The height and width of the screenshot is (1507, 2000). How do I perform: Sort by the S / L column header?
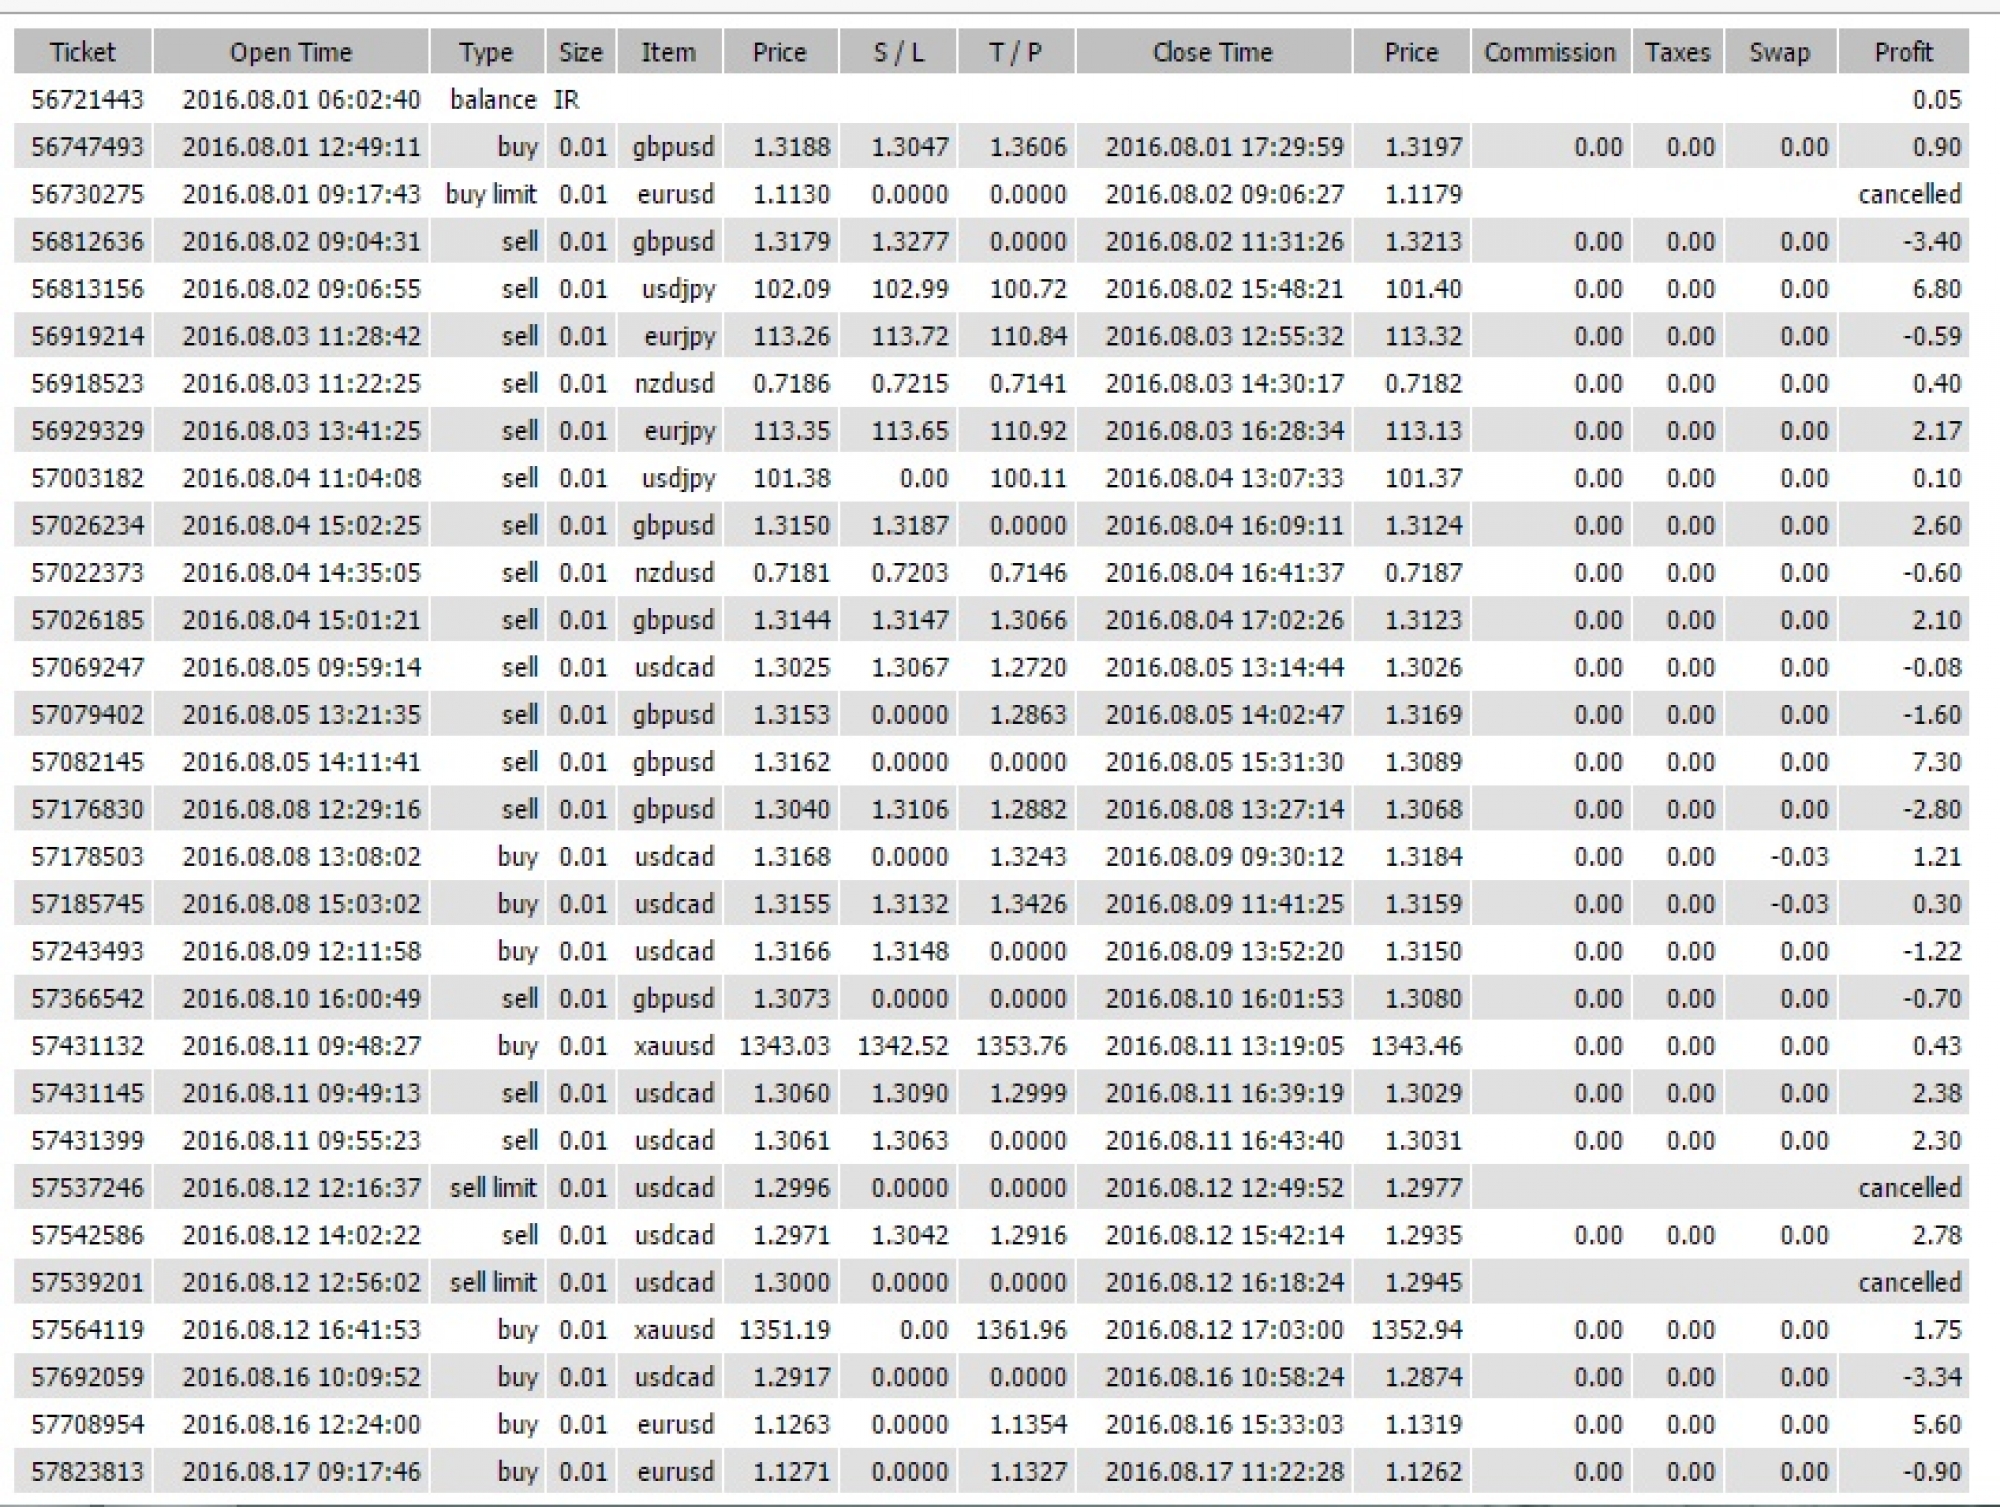coord(898,52)
